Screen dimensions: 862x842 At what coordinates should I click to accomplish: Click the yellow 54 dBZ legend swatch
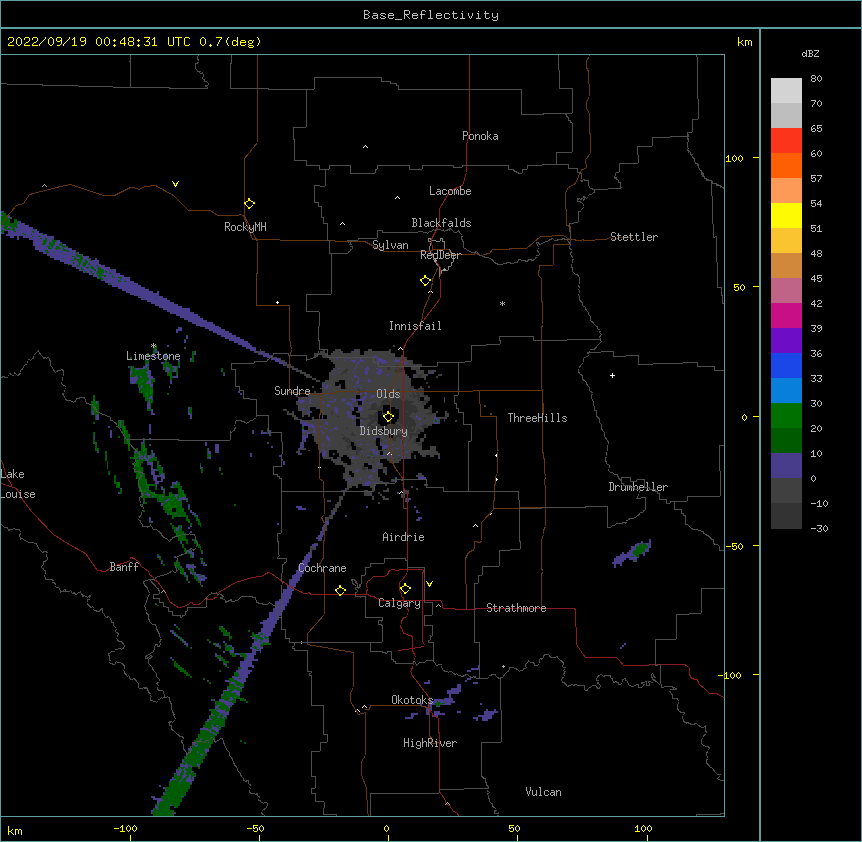[786, 215]
